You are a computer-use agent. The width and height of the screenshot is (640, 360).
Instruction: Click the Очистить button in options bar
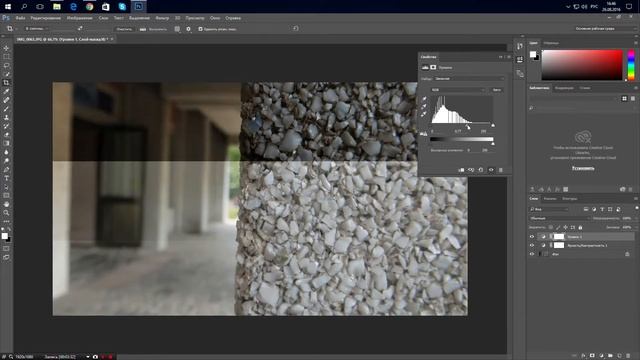point(124,29)
